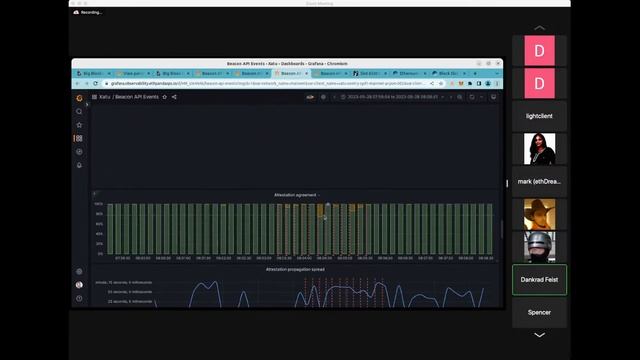Share the page via address bar icon
Image resolution: width=640 pixels, height=360 pixels.
(x=432, y=83)
